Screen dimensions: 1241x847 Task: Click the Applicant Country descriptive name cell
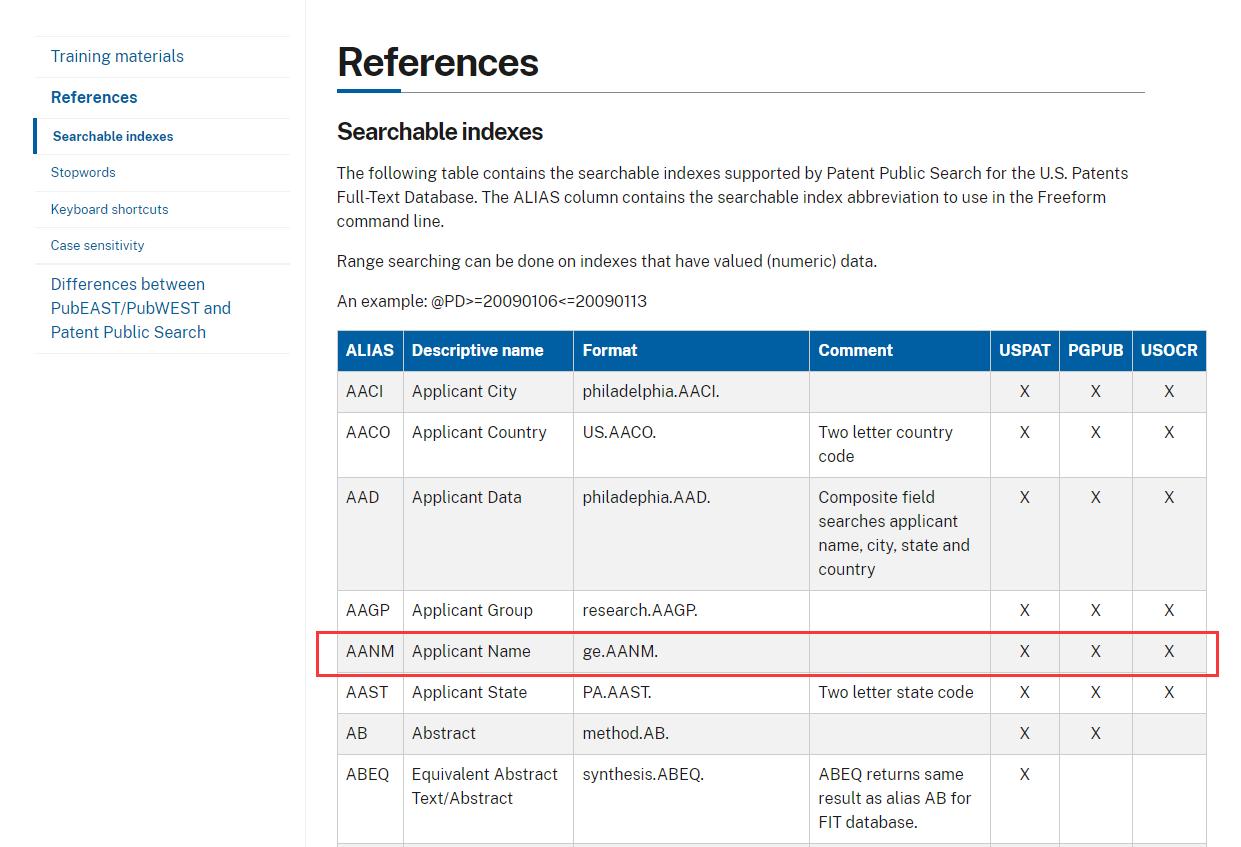point(479,432)
